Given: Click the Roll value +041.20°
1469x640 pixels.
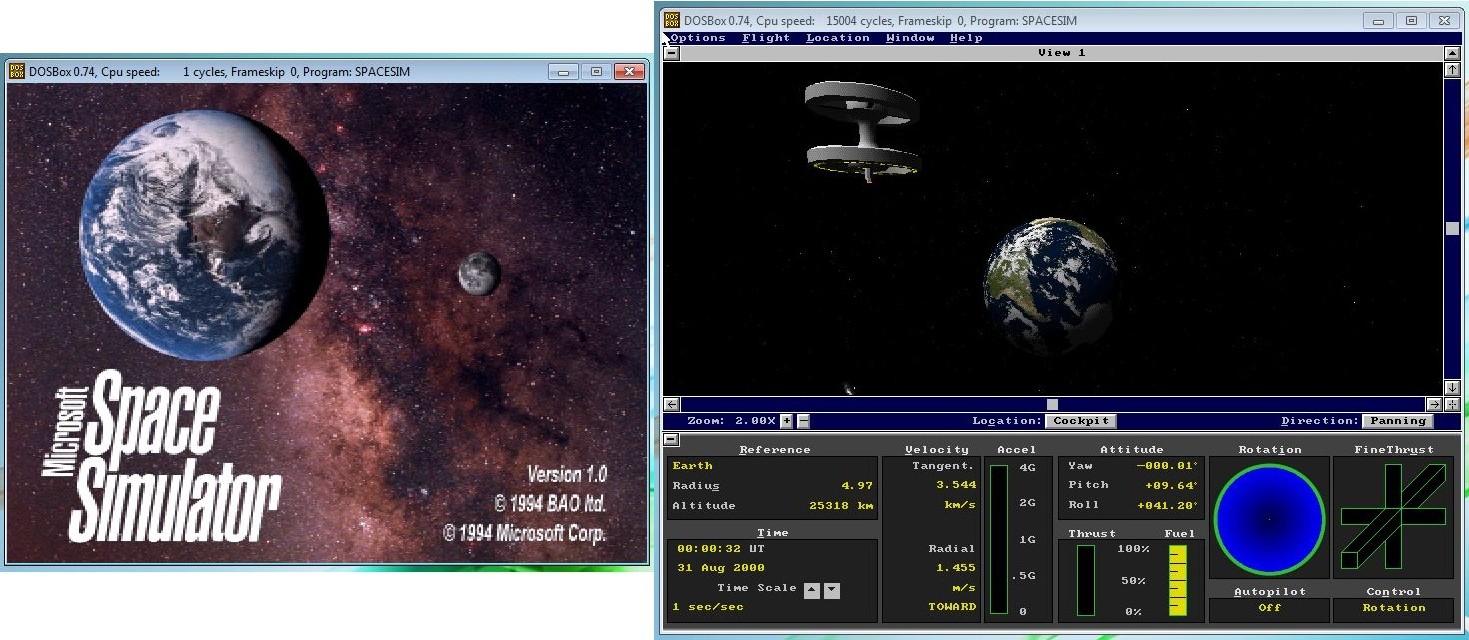Looking at the screenshot, I should point(1169,505).
